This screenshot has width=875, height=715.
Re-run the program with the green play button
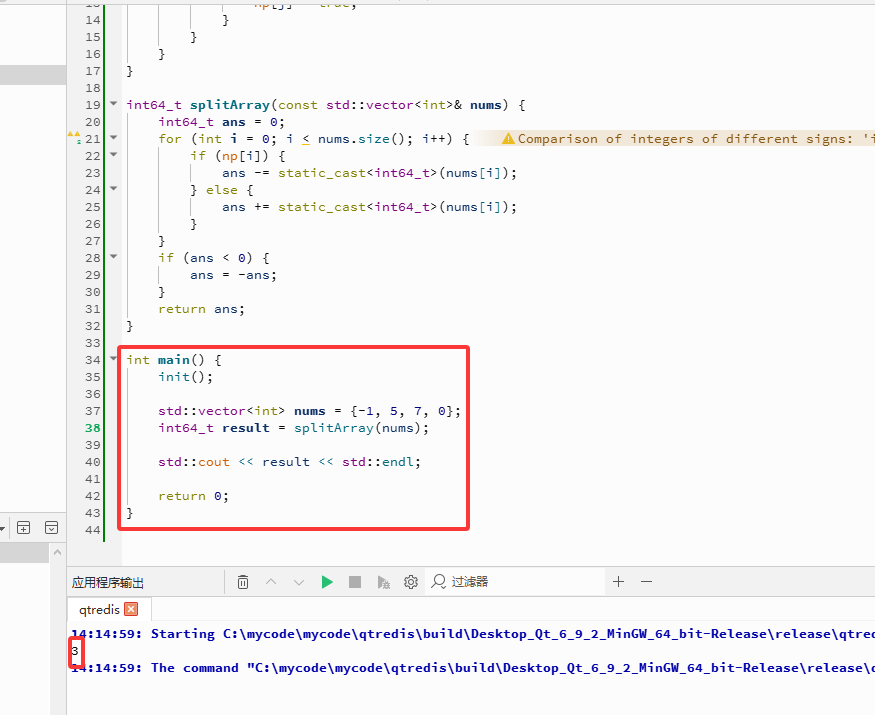click(327, 582)
